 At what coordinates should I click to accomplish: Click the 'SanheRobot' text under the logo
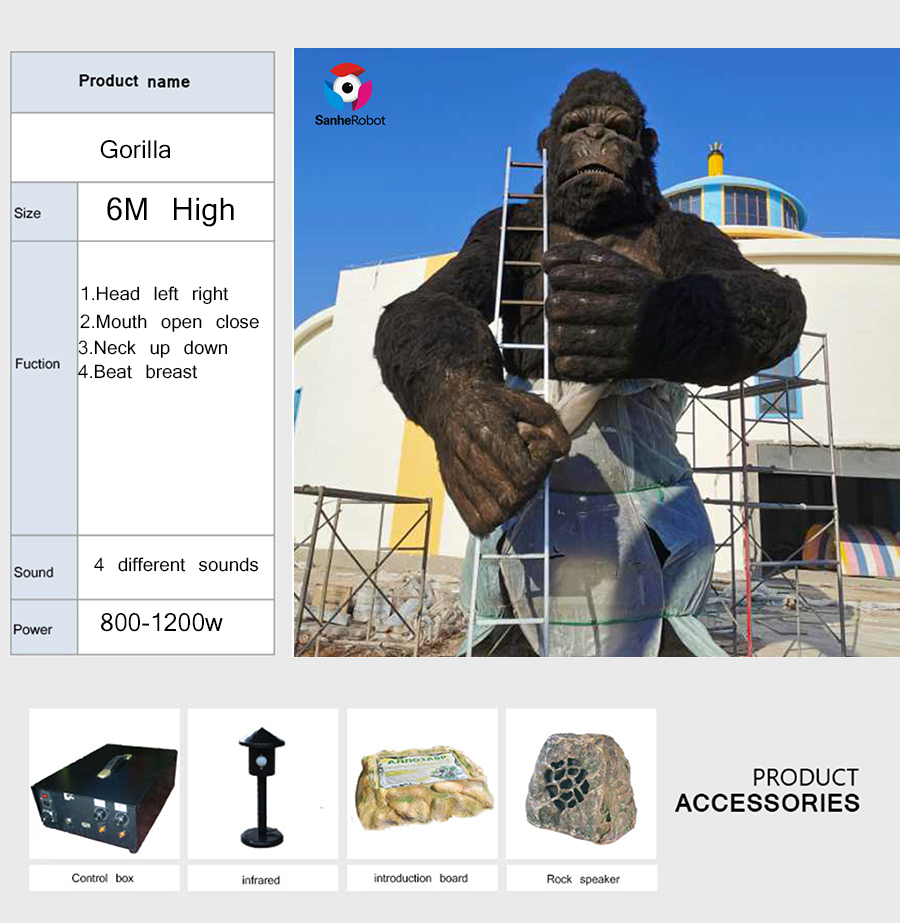click(350, 120)
